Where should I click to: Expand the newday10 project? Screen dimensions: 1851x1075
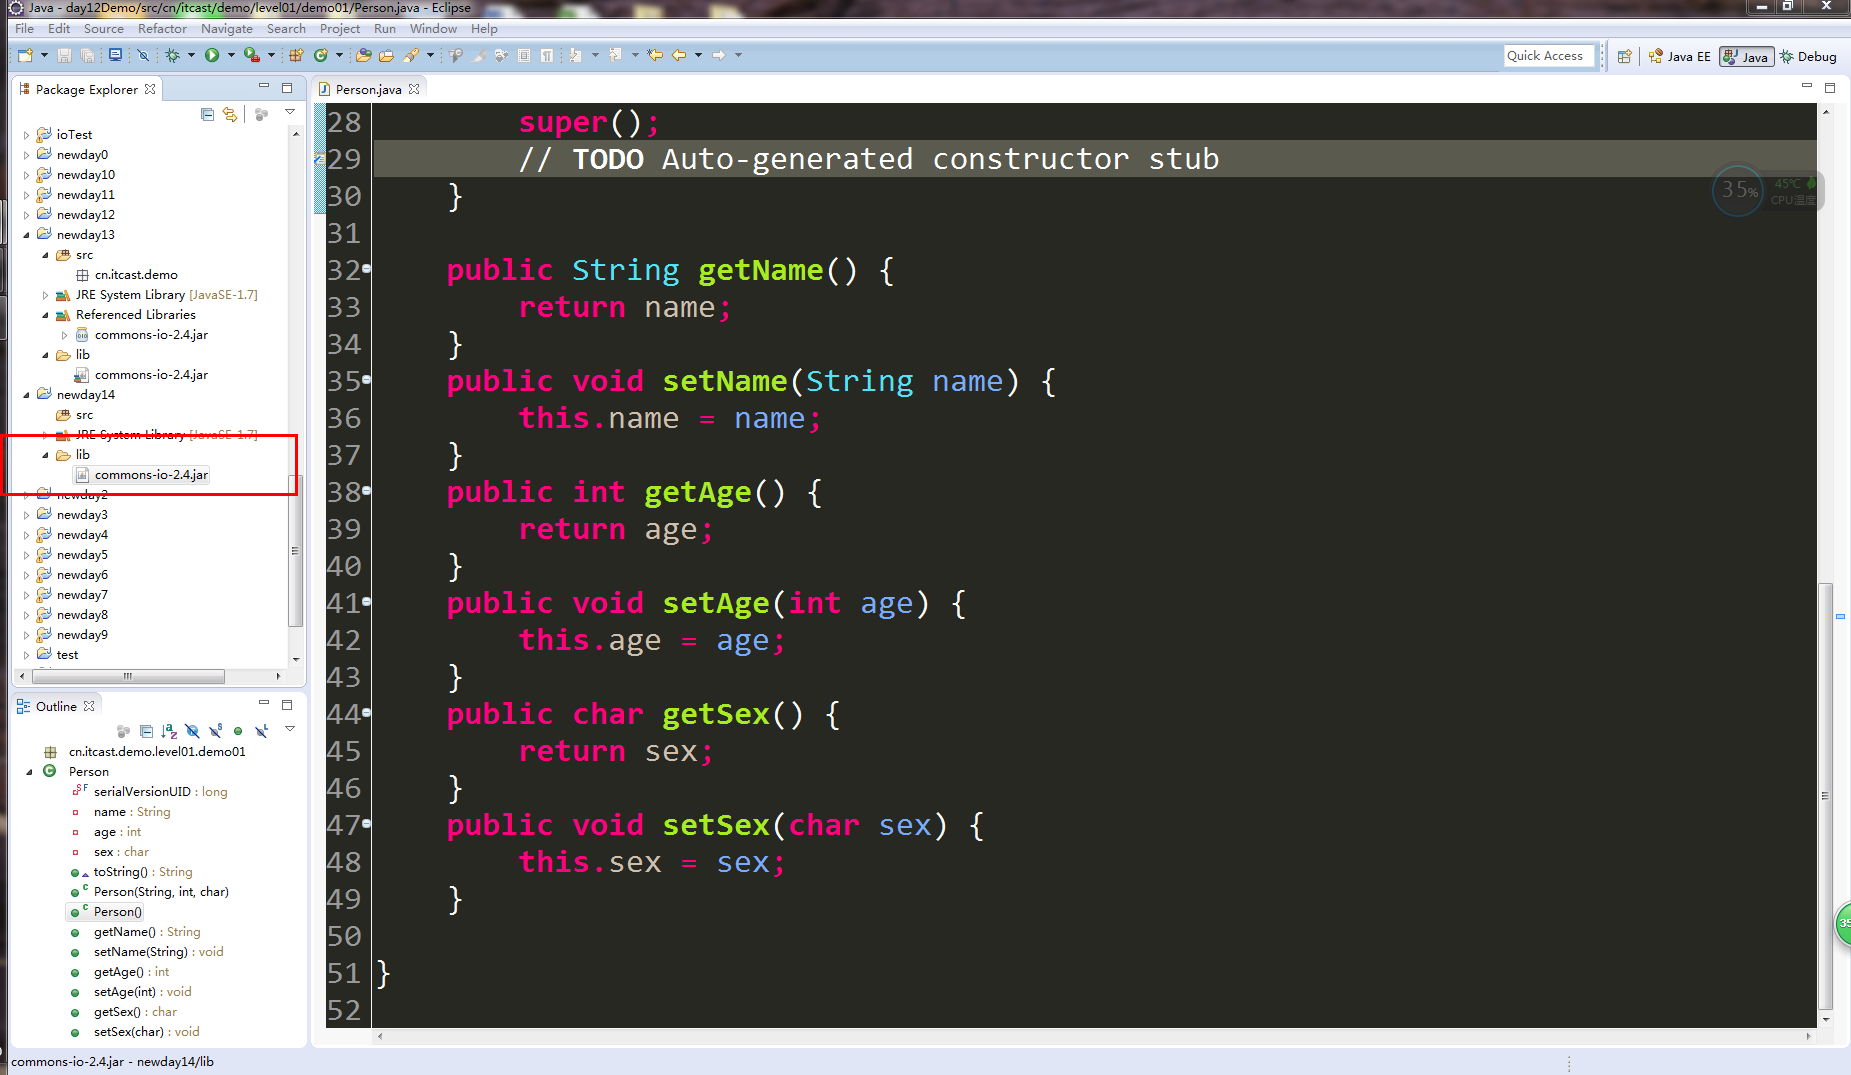coord(26,174)
